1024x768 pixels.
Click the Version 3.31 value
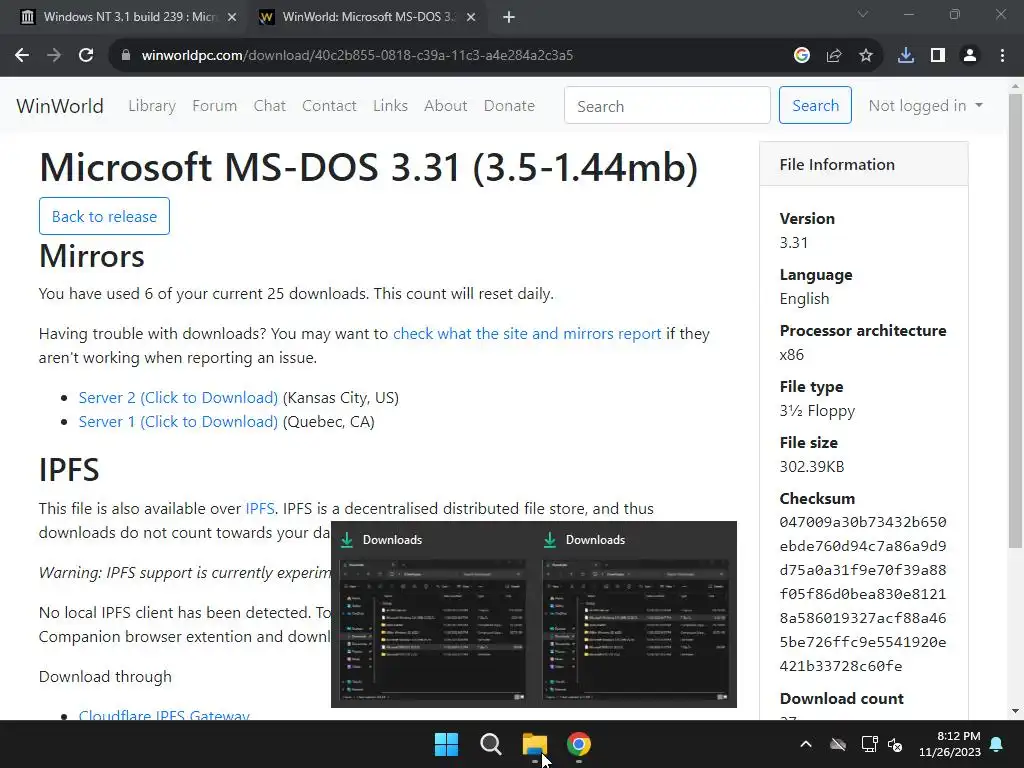coord(793,243)
